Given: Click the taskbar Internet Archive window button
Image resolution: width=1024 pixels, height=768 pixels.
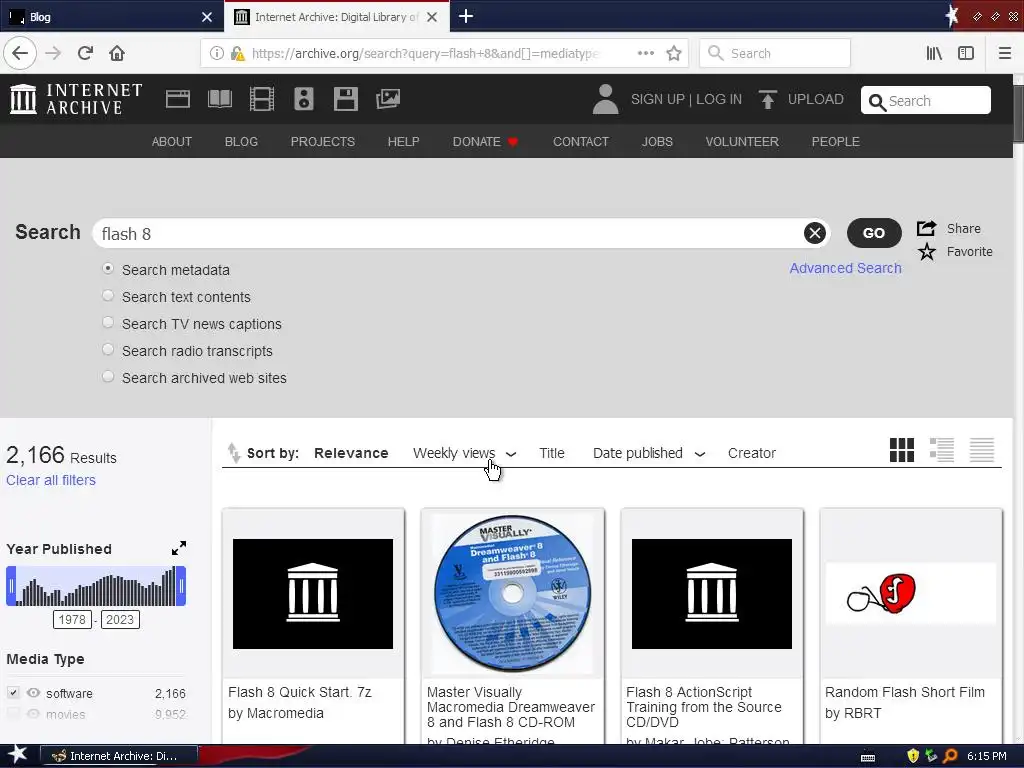Looking at the screenshot, I should tap(119, 756).
